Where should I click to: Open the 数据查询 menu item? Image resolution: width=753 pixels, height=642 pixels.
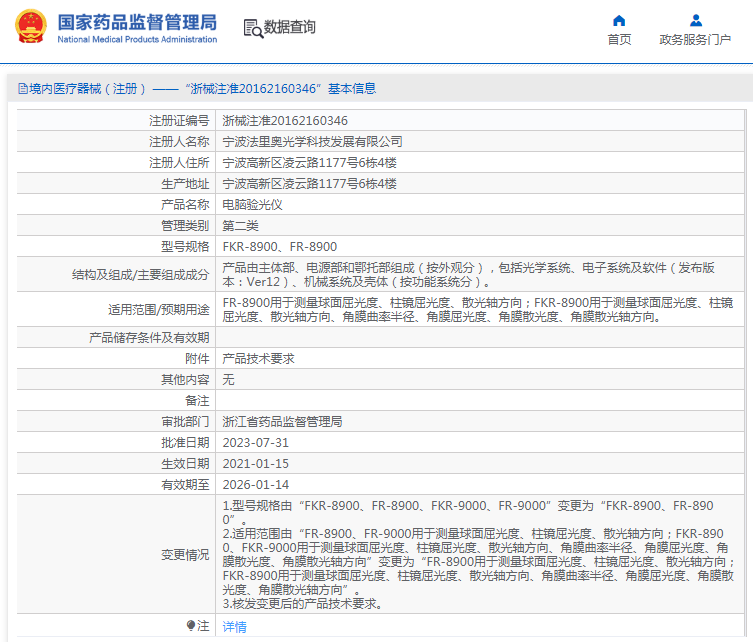coord(289,28)
